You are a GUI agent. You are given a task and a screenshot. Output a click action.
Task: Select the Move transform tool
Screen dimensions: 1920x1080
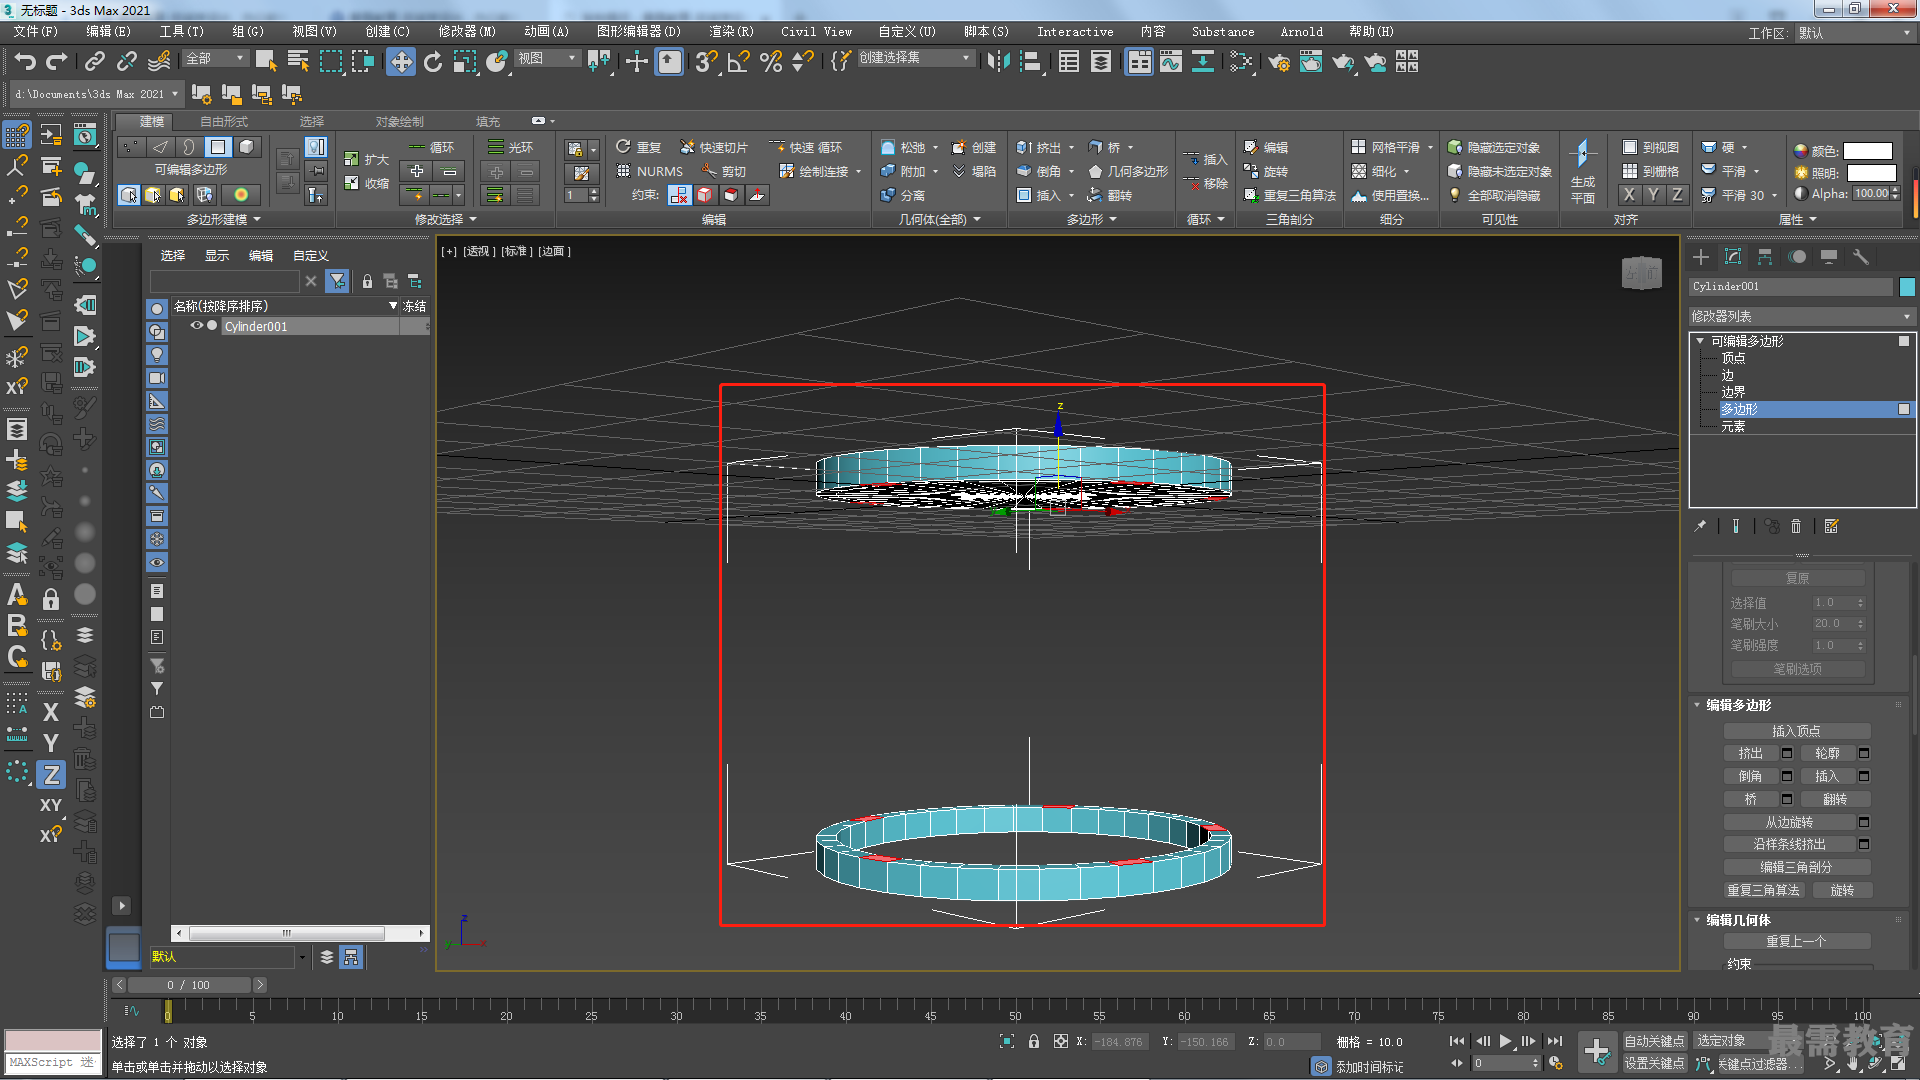click(x=400, y=62)
